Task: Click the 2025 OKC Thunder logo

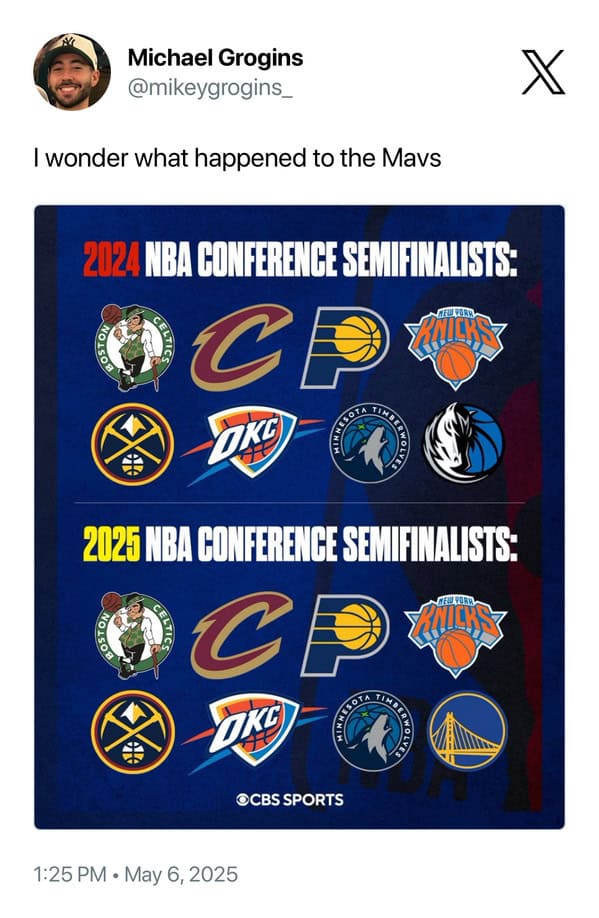Action: [x=252, y=732]
